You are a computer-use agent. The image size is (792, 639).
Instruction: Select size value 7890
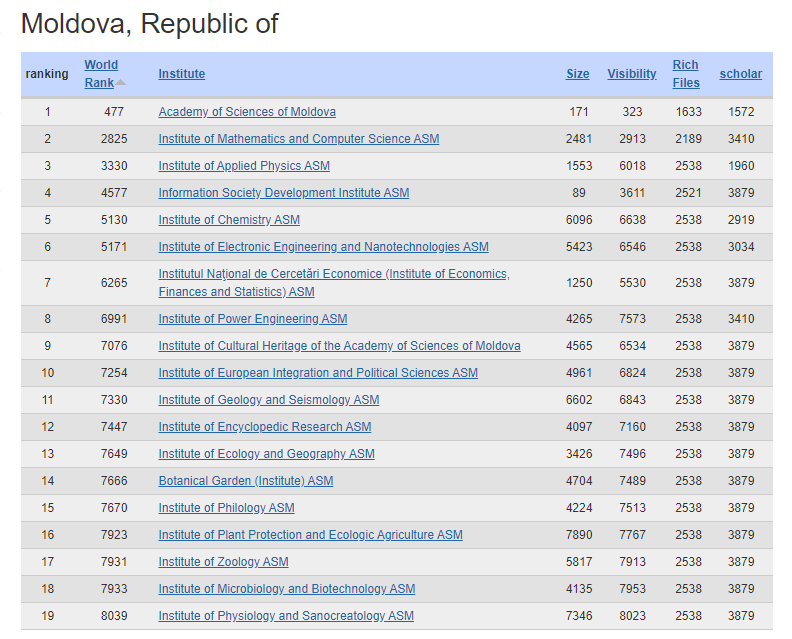579,535
